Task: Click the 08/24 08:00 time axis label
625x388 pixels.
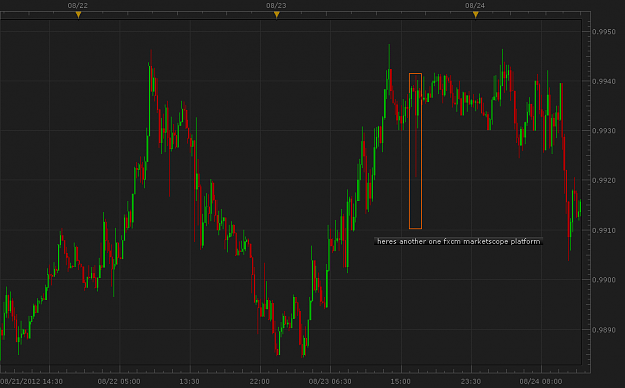Action: (x=541, y=382)
